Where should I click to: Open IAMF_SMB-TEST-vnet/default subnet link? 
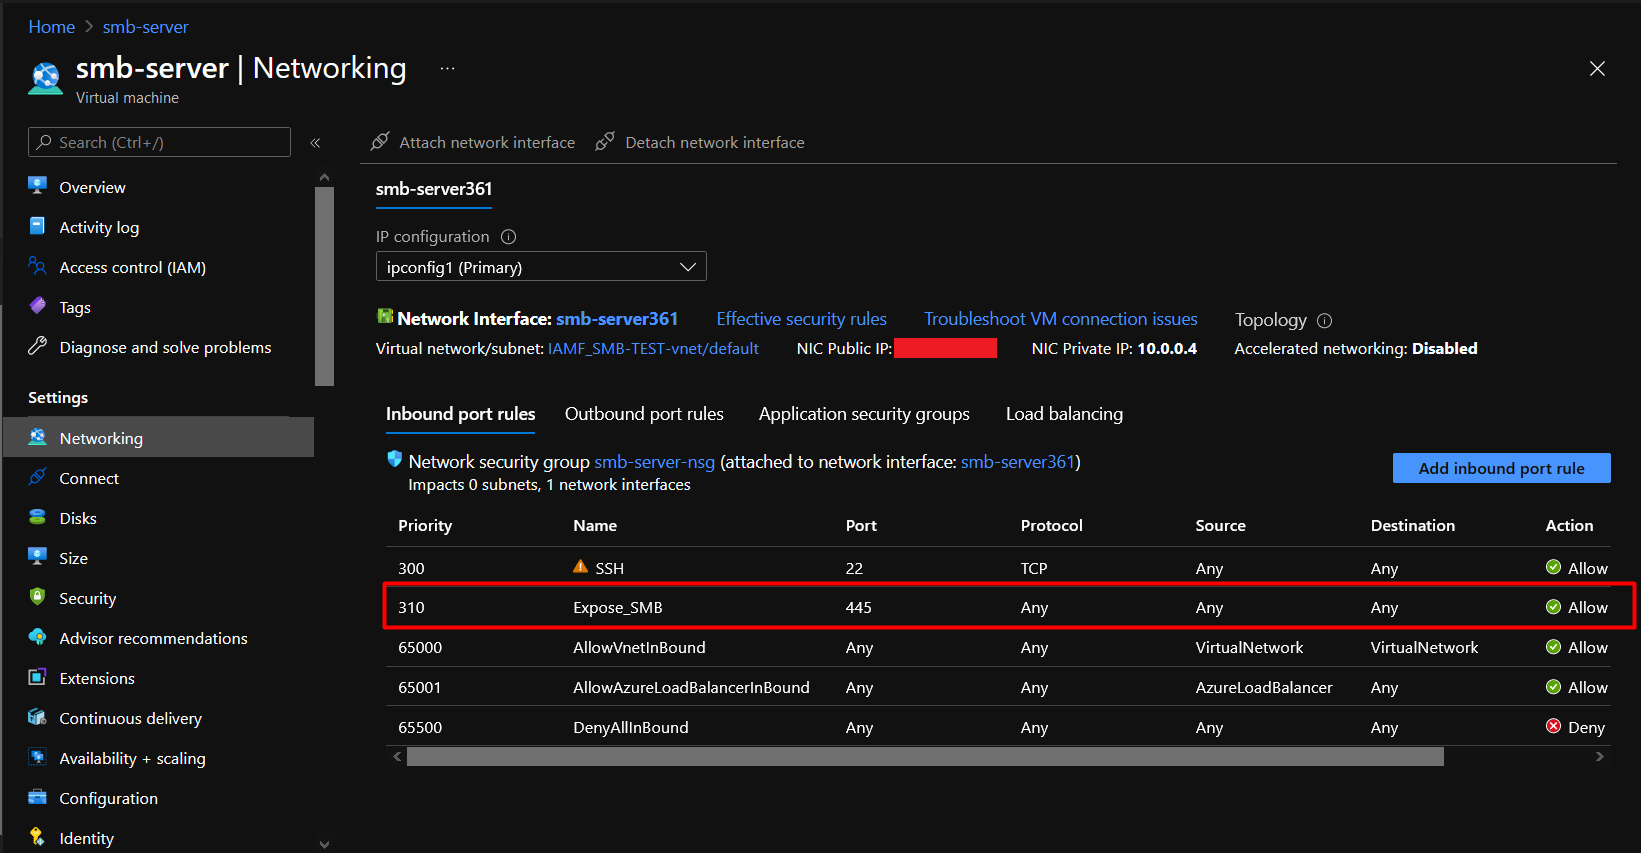[653, 349]
